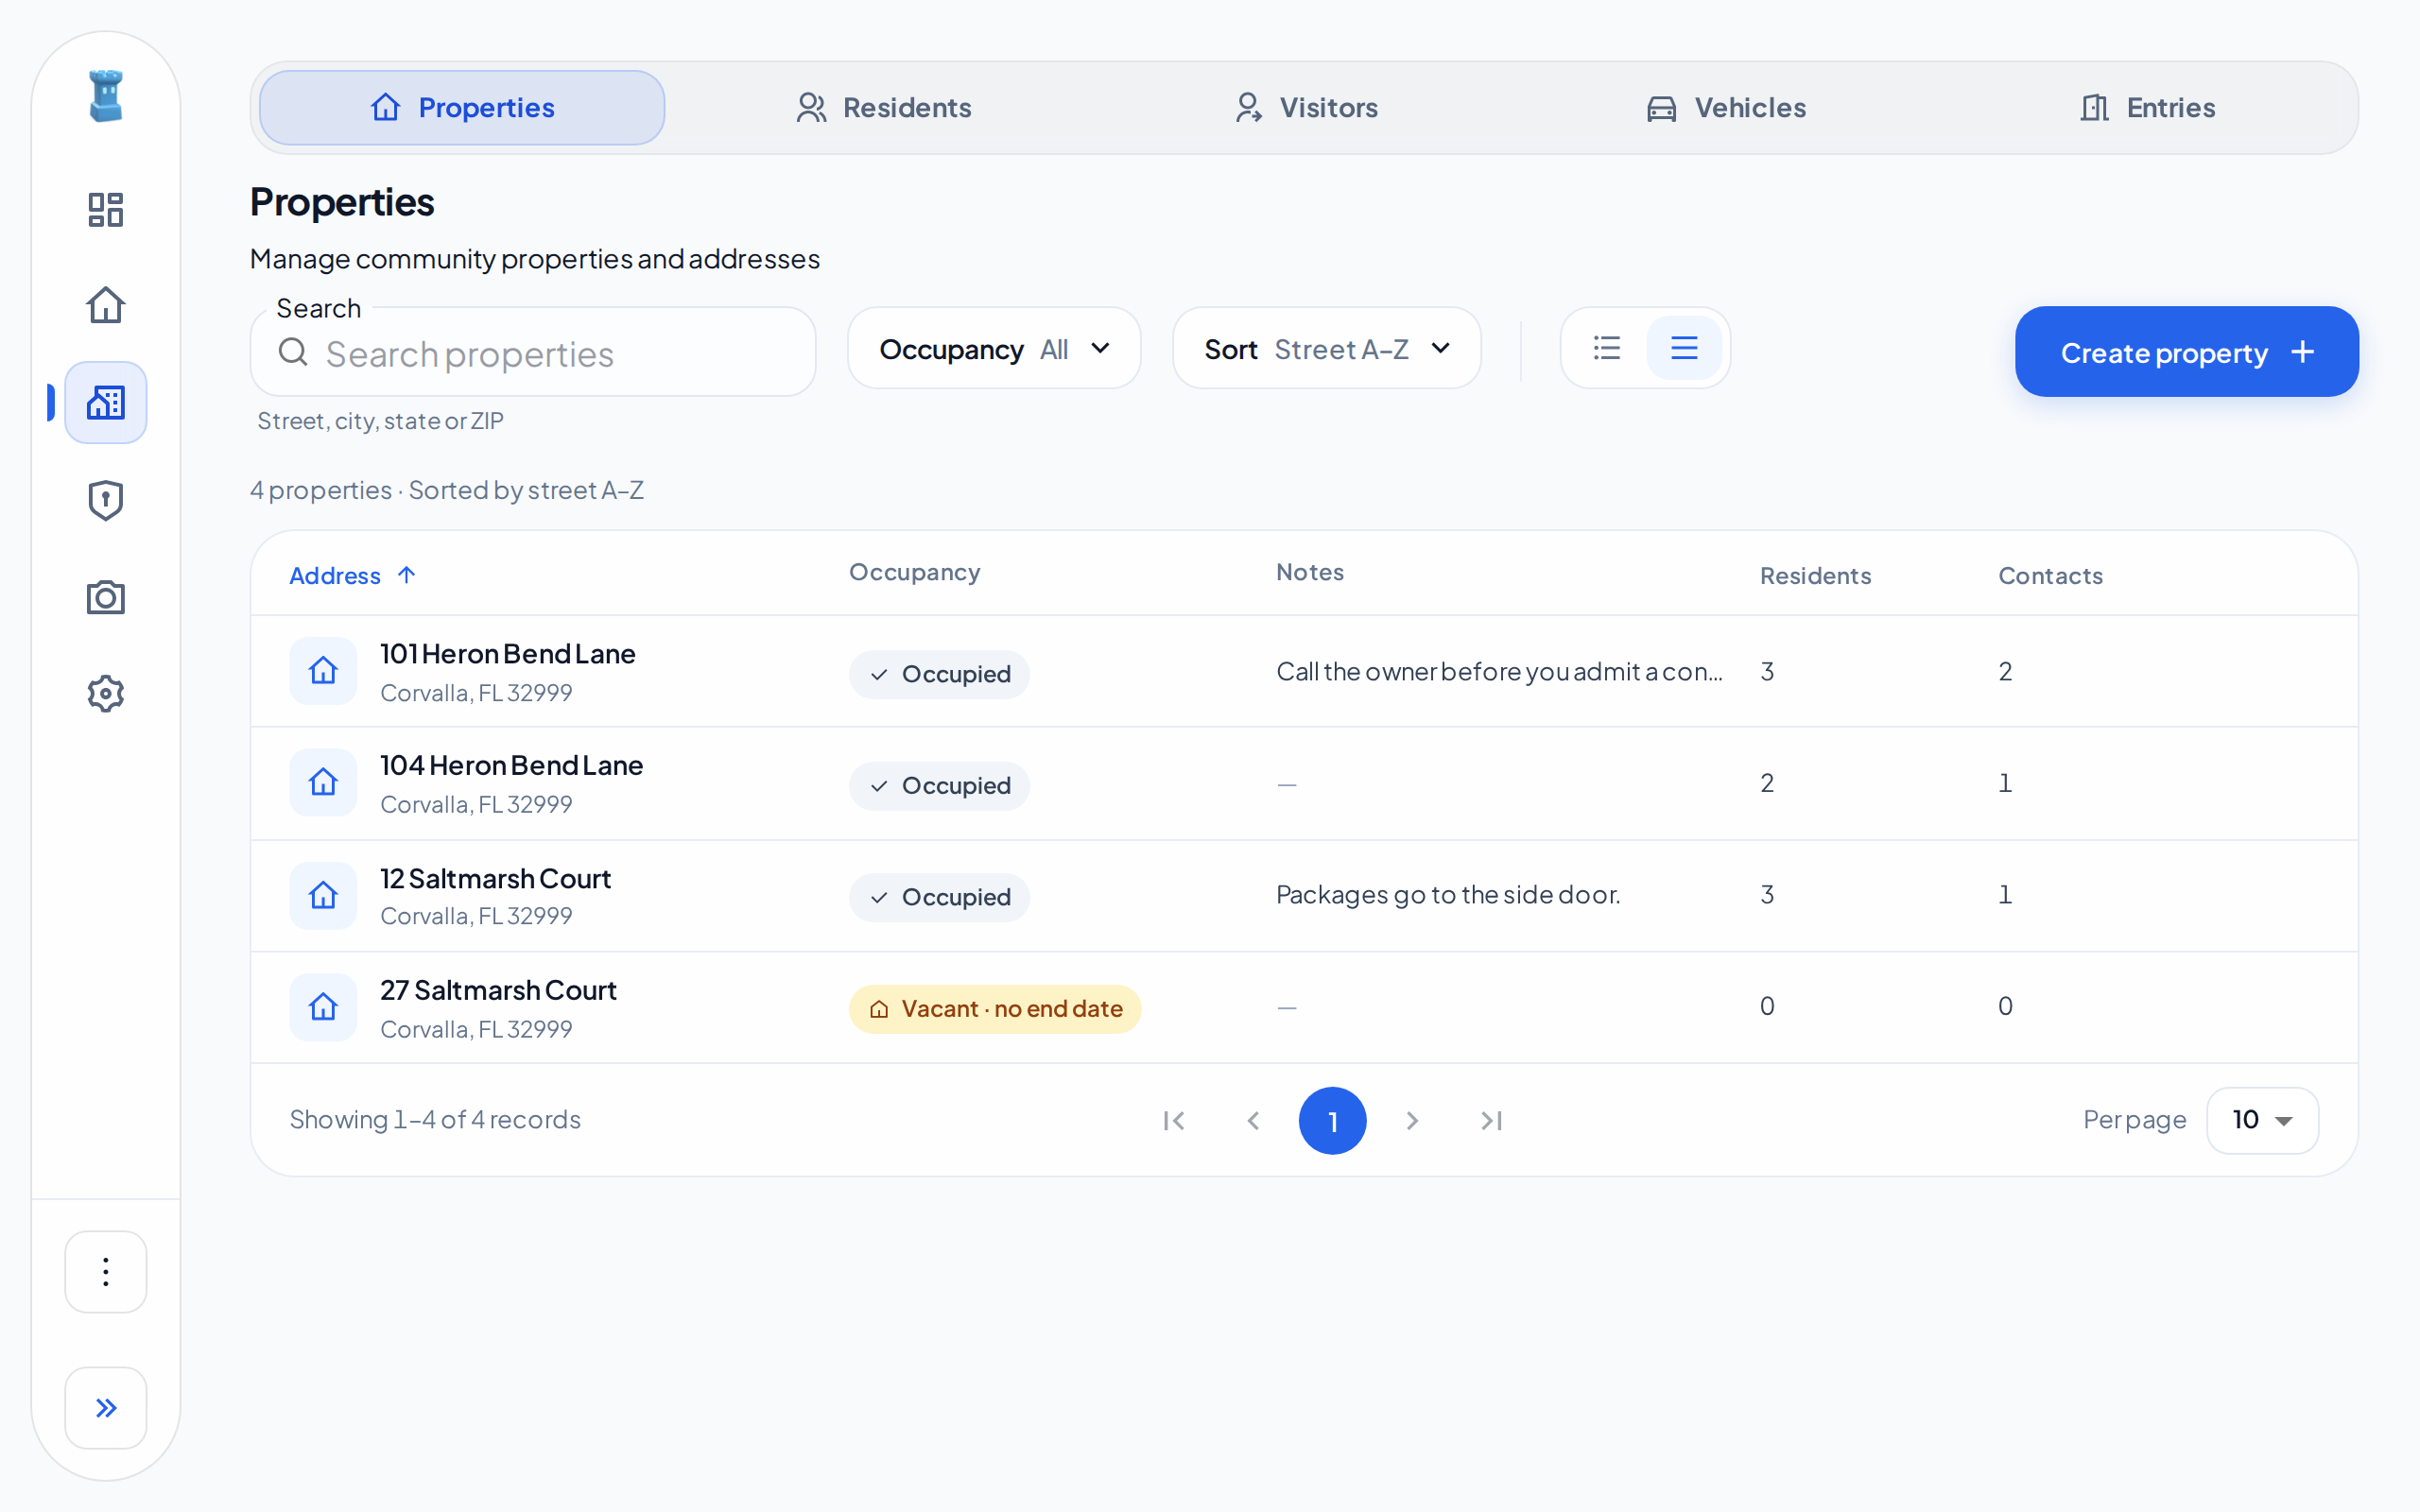2420x1512 pixels.
Task: Expand the sidebar with double-chevron button
Action: (x=105, y=1407)
